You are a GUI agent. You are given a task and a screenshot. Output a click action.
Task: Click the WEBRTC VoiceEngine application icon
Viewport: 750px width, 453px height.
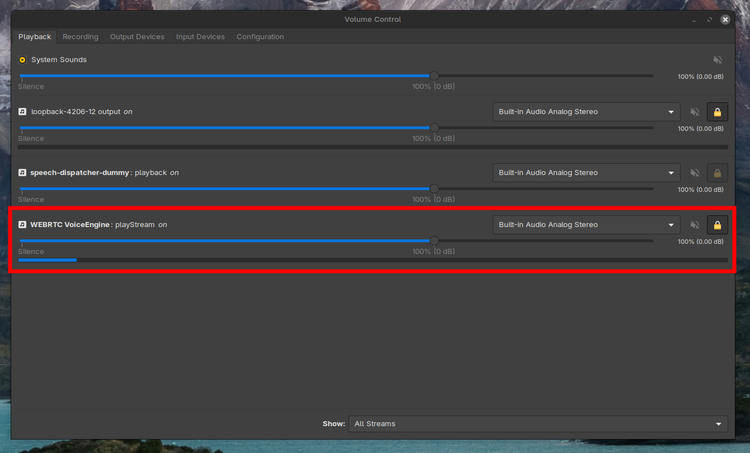click(23, 225)
